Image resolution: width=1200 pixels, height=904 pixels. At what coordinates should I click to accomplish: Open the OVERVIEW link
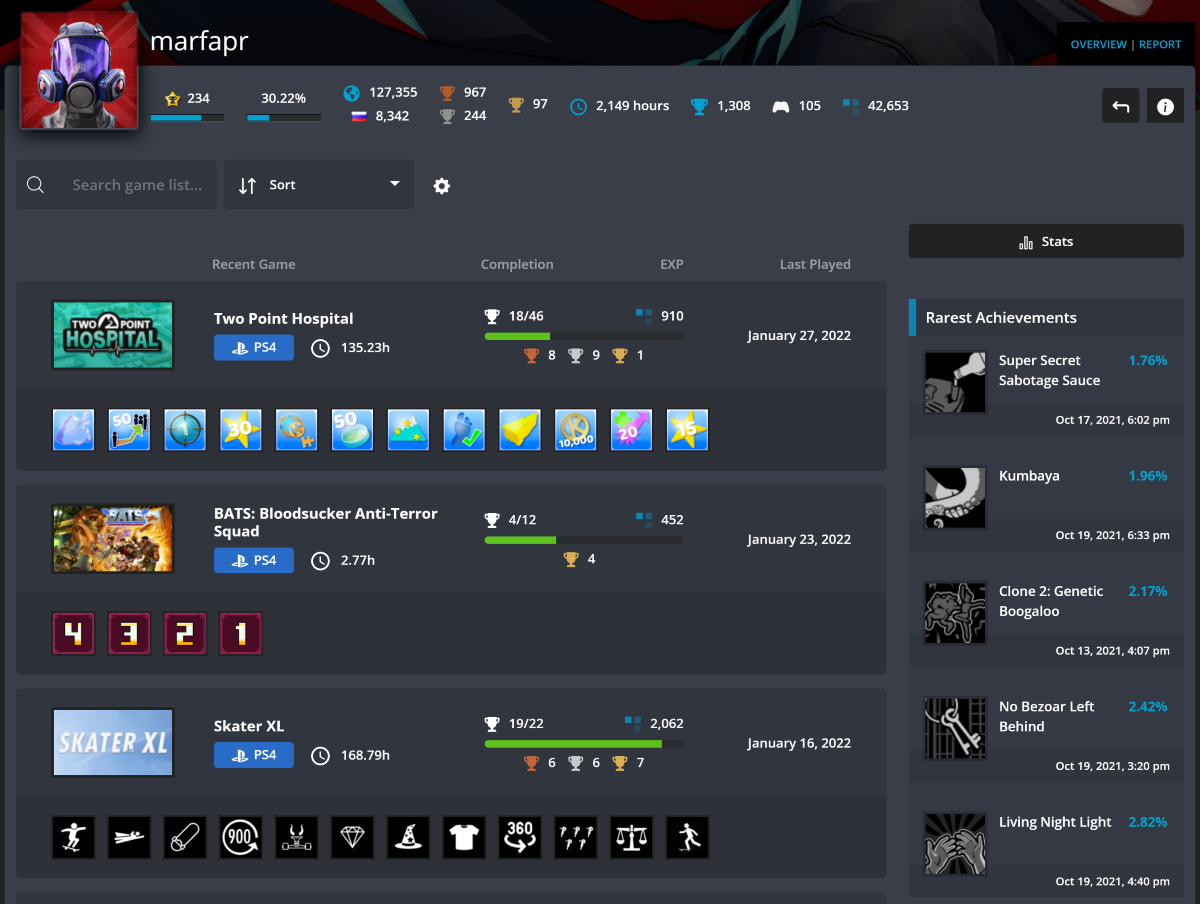click(1097, 45)
